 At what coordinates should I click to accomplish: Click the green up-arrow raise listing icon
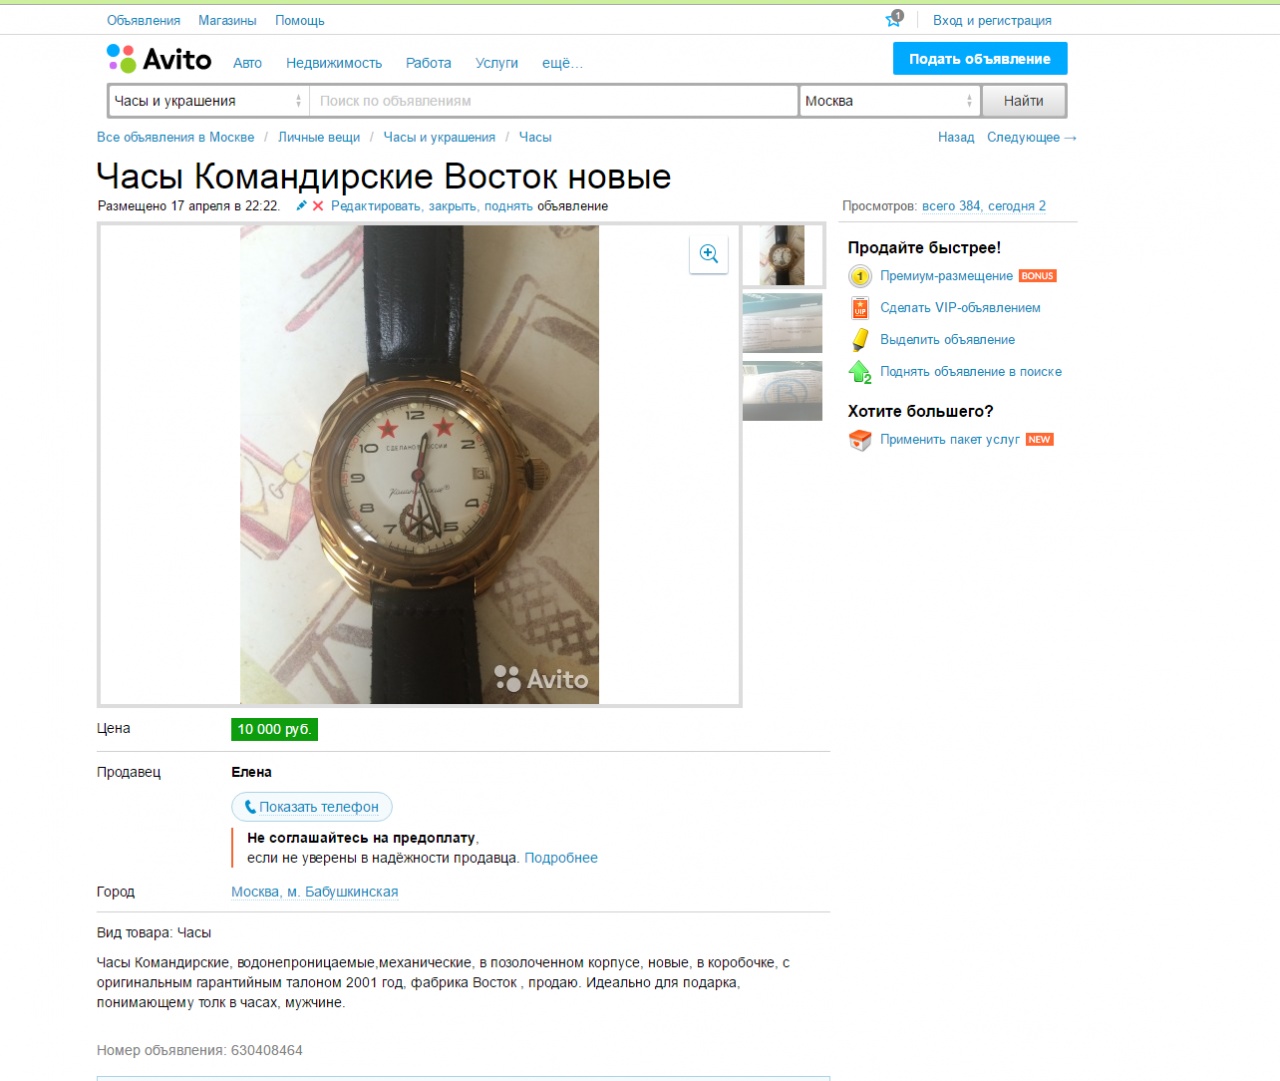tap(860, 372)
